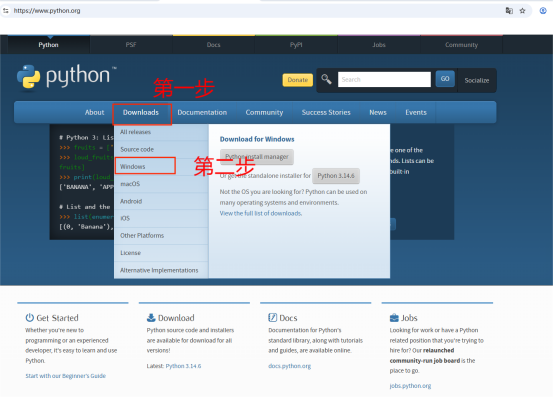Click the yellow Donate button
This screenshot has height=398, width=553.
coord(297,80)
